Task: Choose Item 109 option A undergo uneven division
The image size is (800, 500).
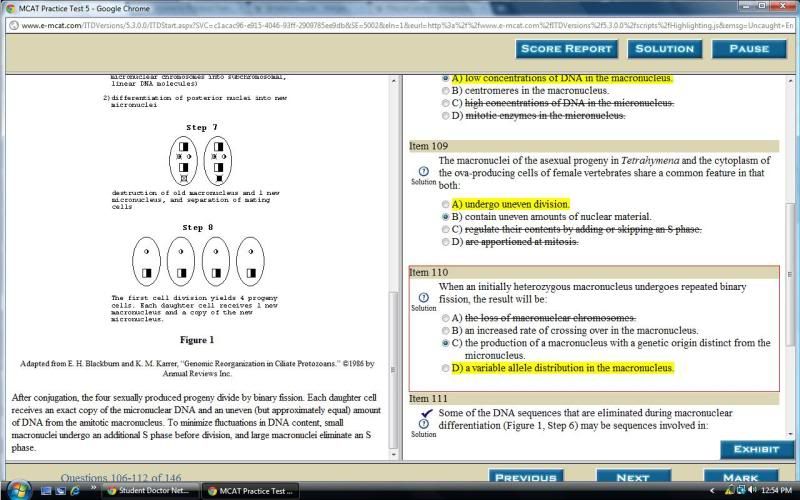Action: [445, 204]
